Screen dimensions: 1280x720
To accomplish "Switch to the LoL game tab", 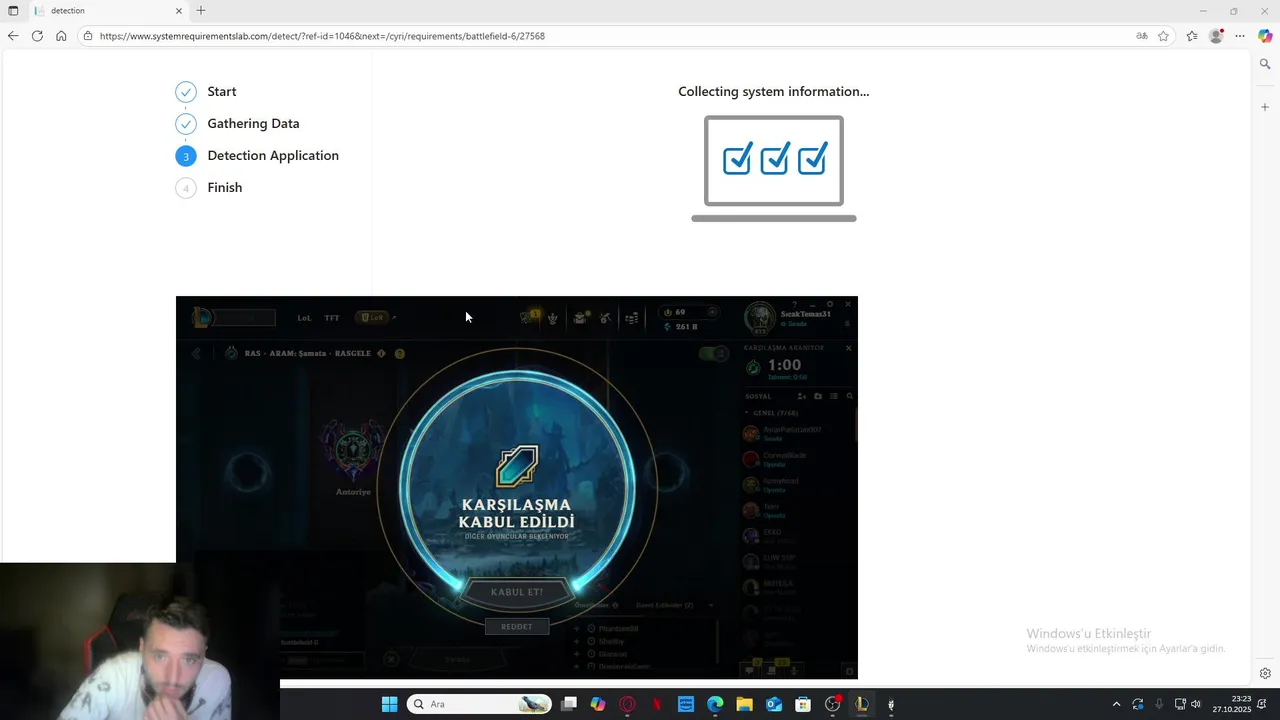I will [304, 318].
